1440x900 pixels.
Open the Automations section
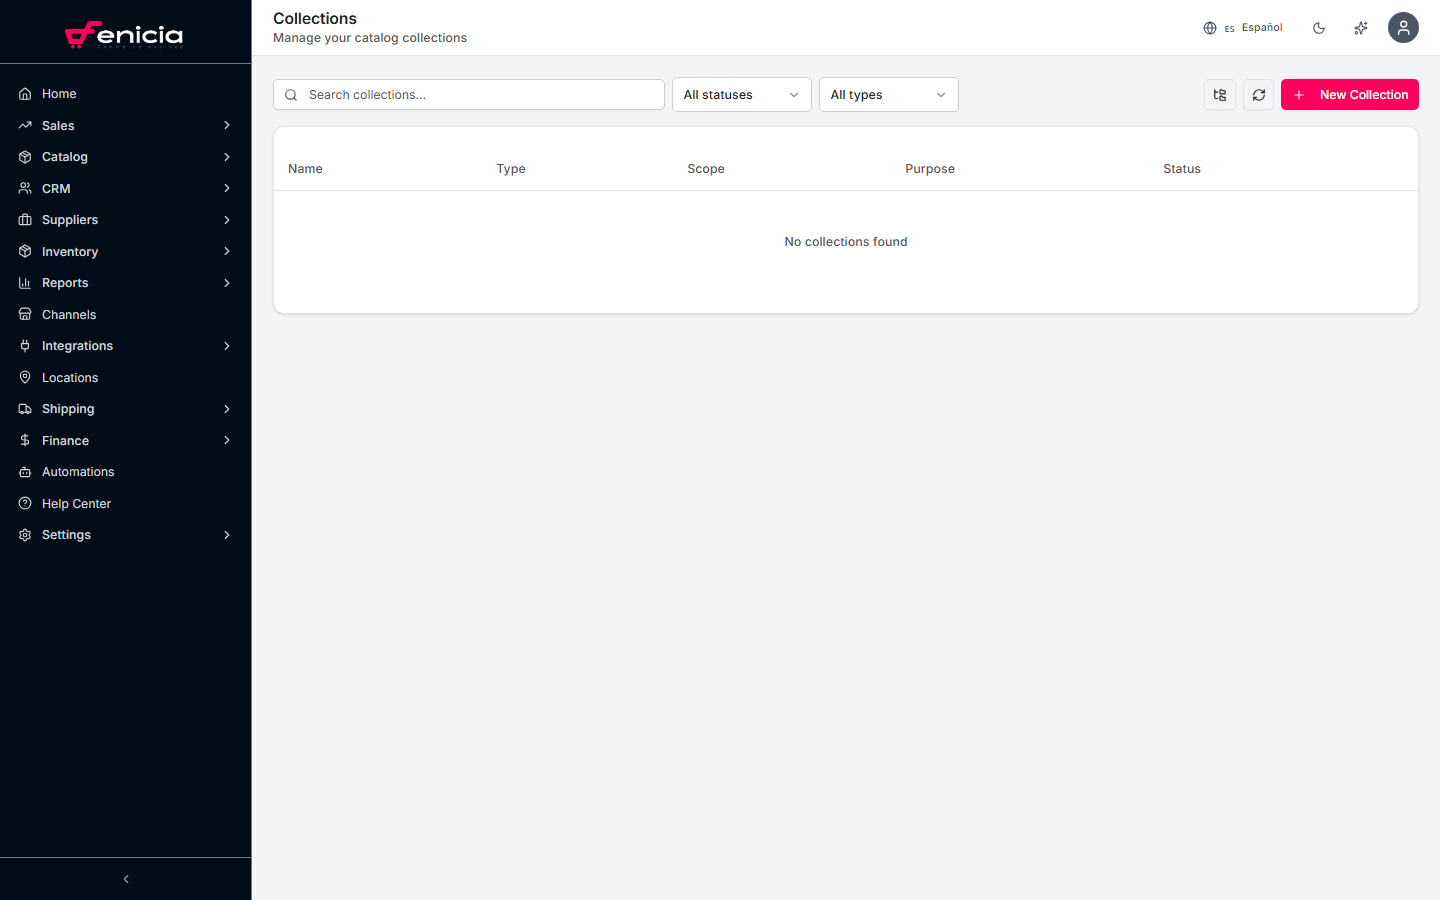(x=77, y=471)
